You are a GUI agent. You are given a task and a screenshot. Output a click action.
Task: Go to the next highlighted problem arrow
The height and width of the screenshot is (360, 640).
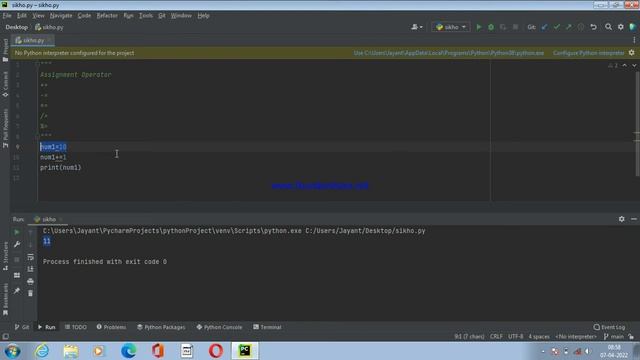tap(634, 65)
